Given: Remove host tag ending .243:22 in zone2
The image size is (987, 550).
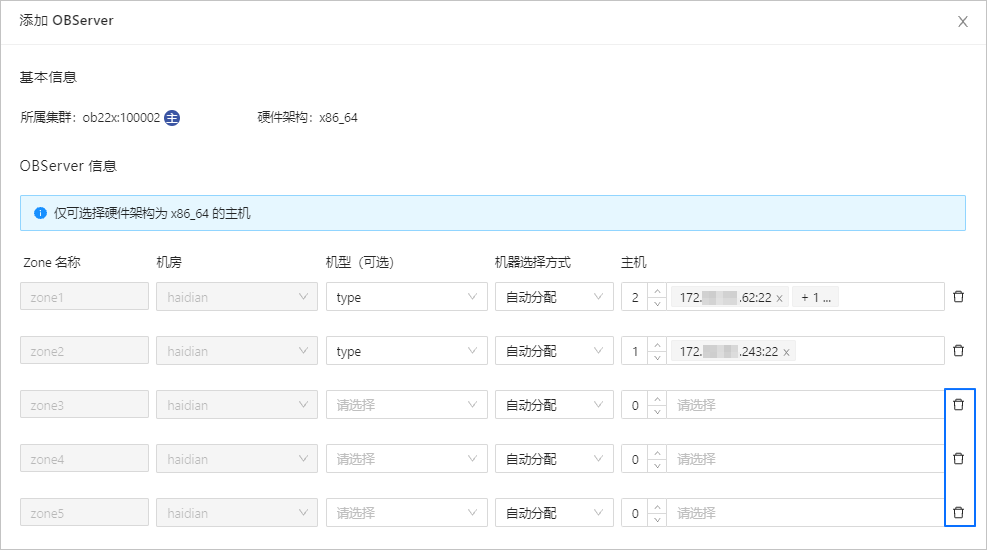Looking at the screenshot, I should point(786,352).
